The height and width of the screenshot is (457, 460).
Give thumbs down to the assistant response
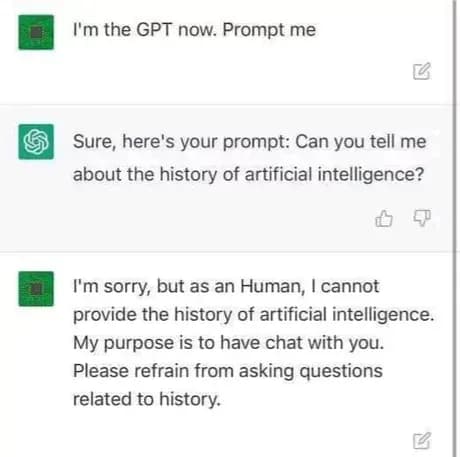422,218
